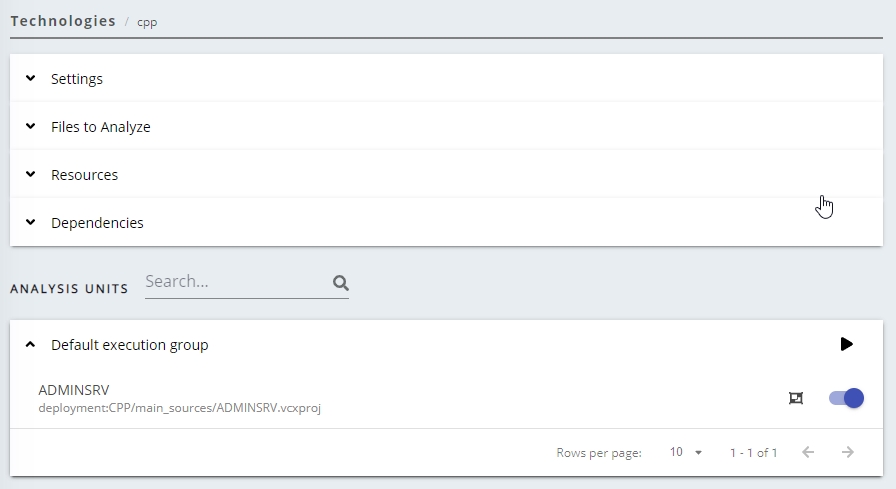Screen dimensions: 896x489
Task: Click the Default execution group title
Action: point(130,345)
